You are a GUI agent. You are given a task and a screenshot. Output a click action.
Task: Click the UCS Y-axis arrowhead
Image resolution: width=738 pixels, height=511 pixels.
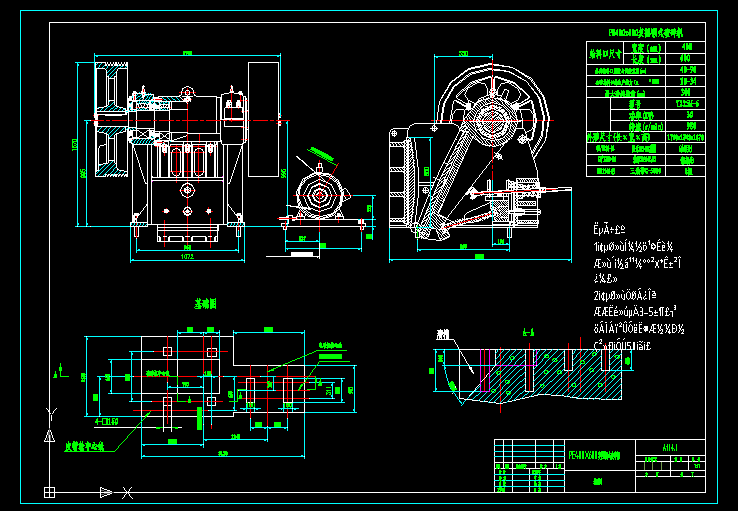[49, 436]
